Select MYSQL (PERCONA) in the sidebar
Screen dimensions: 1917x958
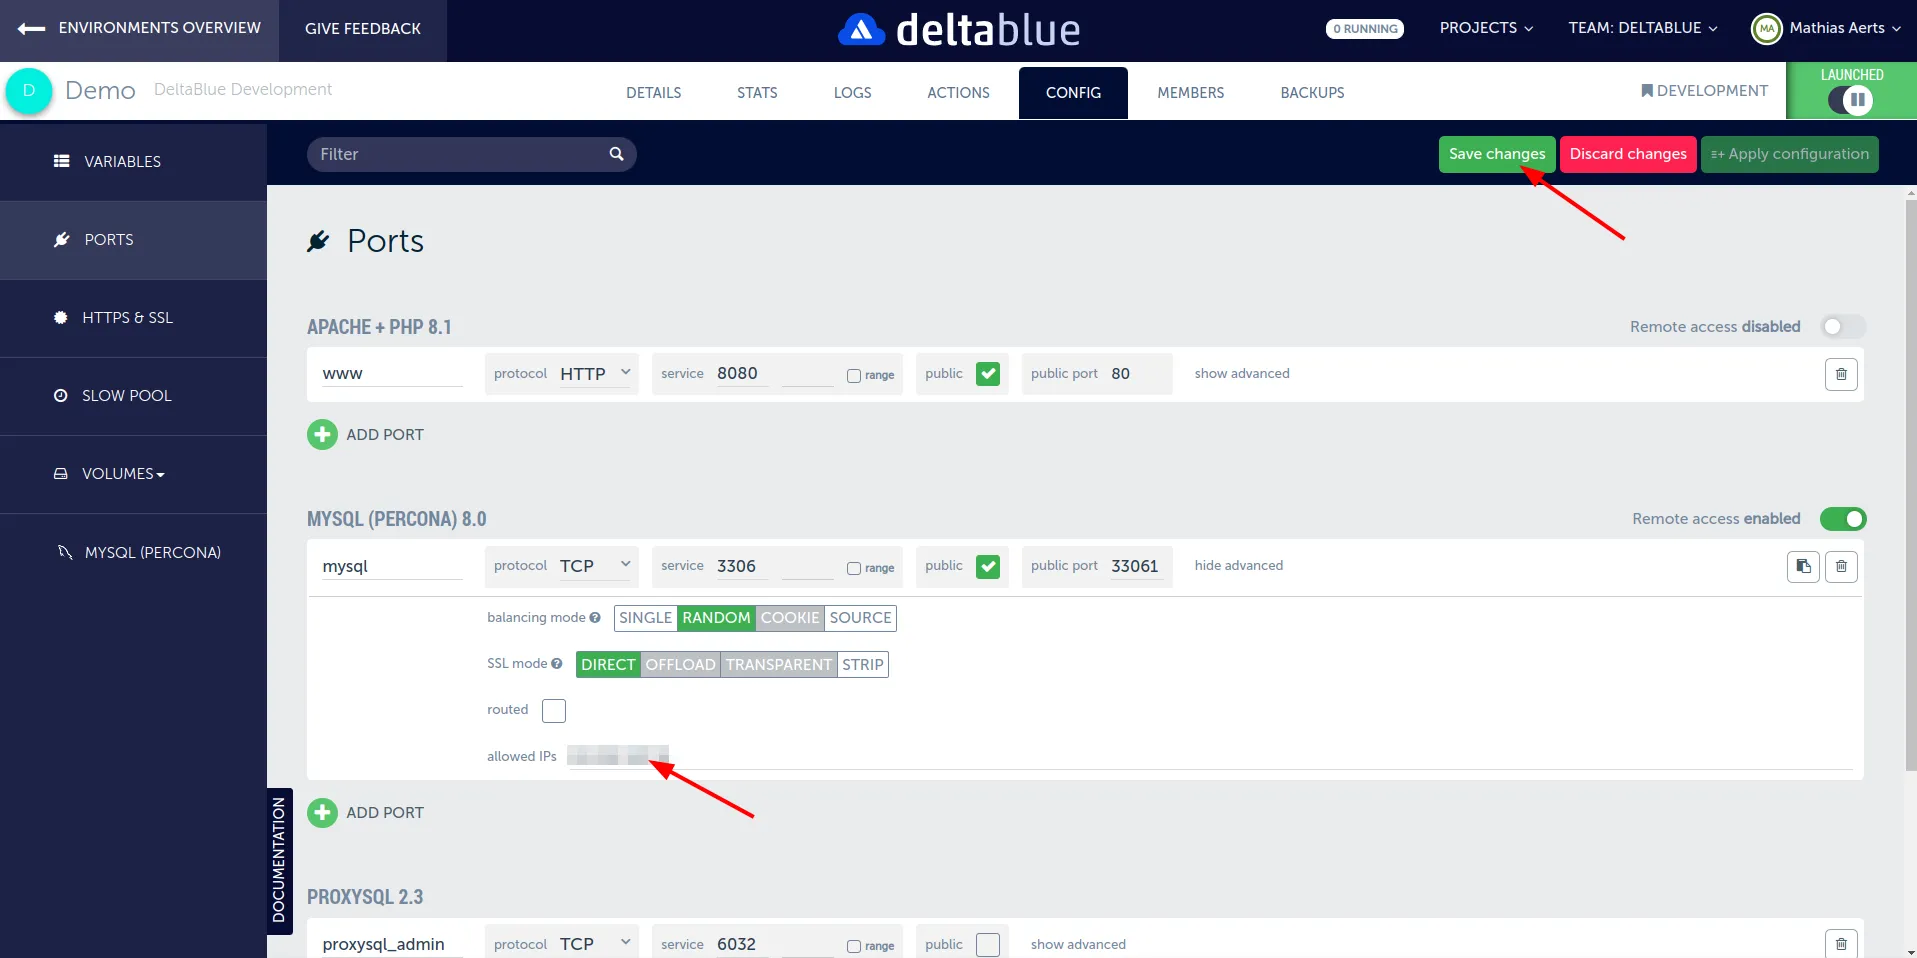(152, 551)
